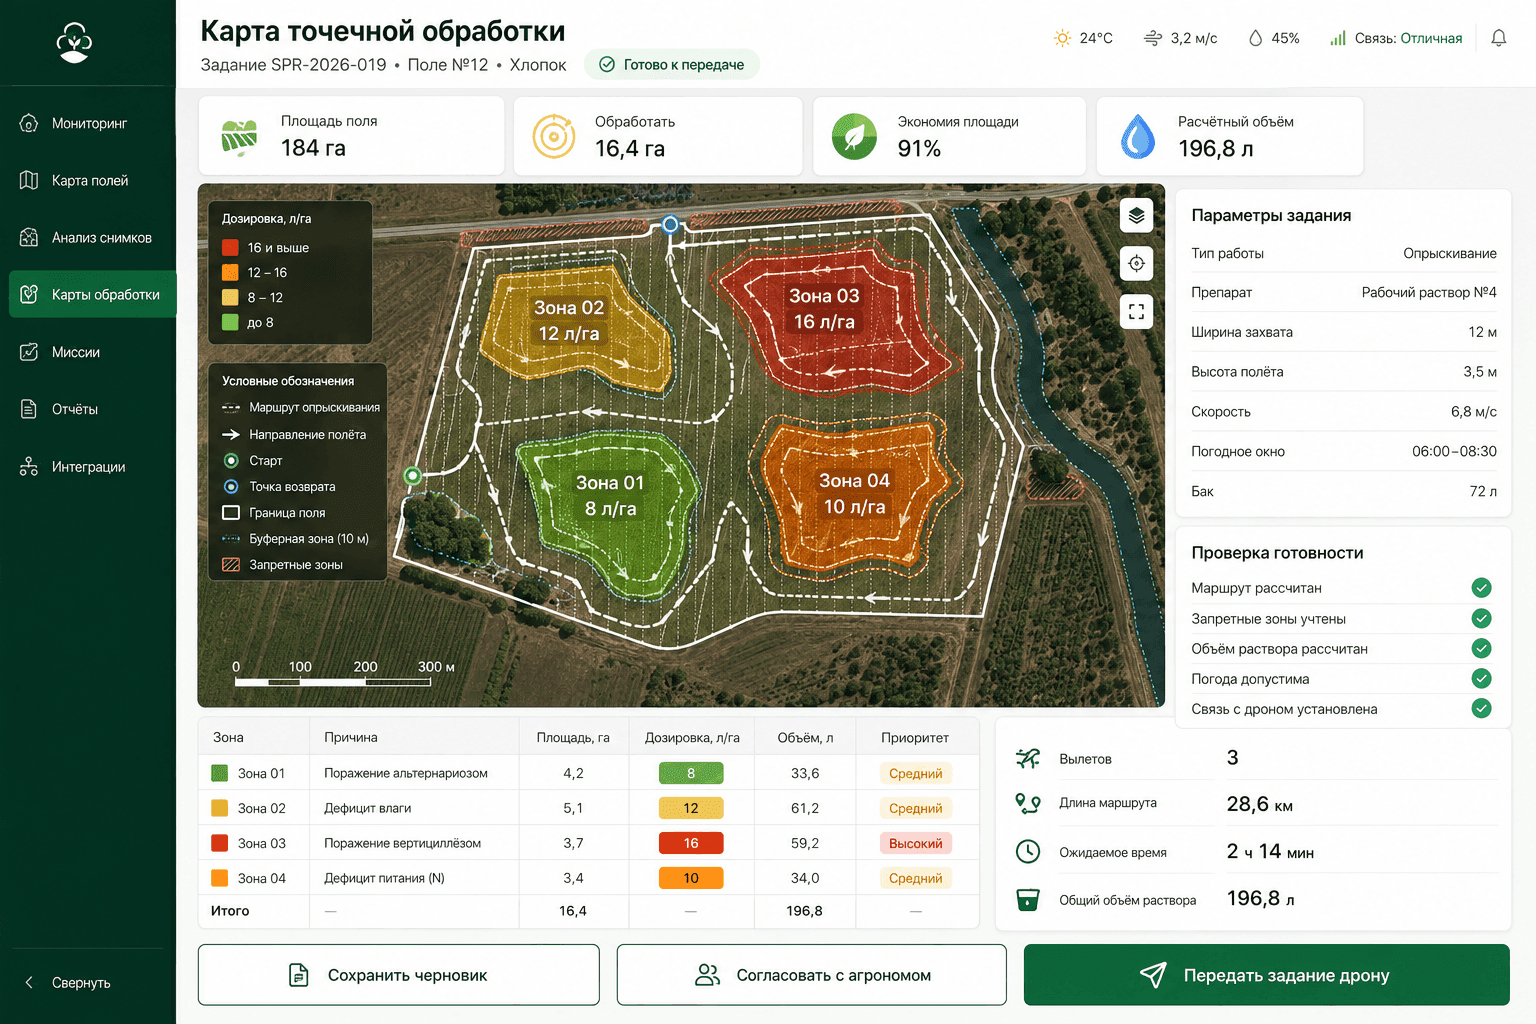Click the checkmark for Объём раствора рассчитан
Image resolution: width=1536 pixels, height=1024 pixels.
tap(1482, 648)
